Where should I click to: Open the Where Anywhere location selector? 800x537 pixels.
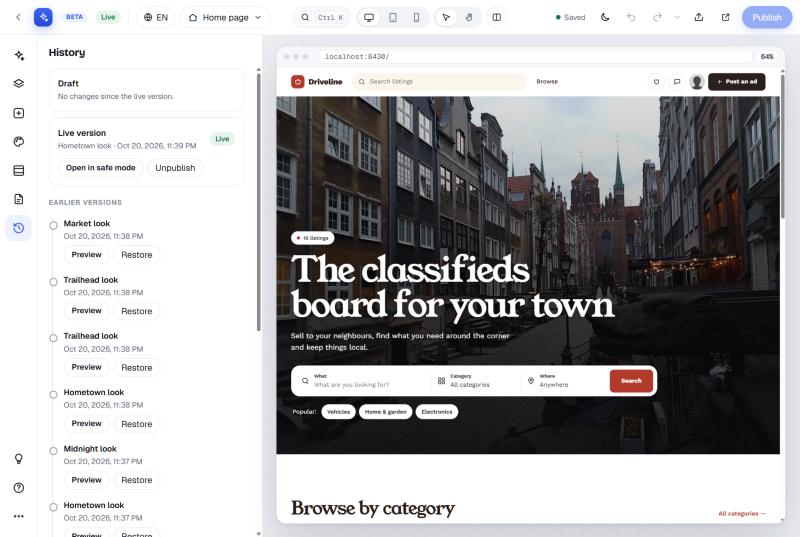[x=564, y=381]
